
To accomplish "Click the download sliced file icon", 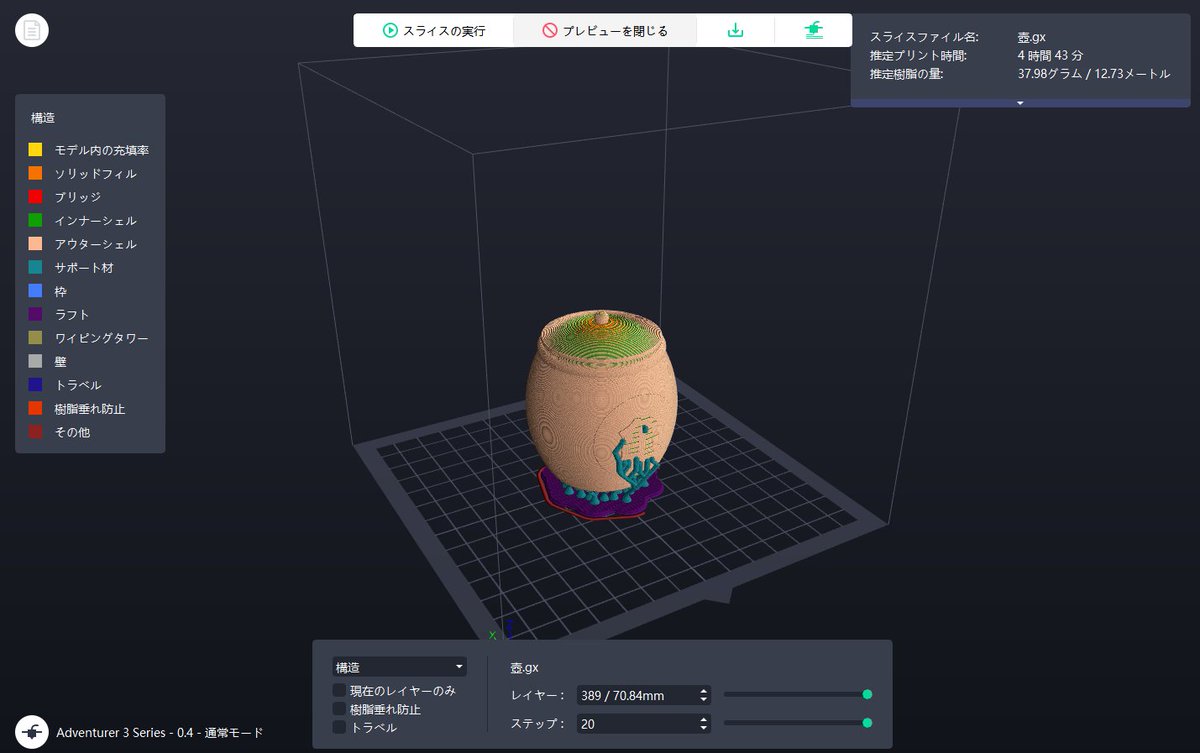I will pyautogui.click(x=735, y=30).
